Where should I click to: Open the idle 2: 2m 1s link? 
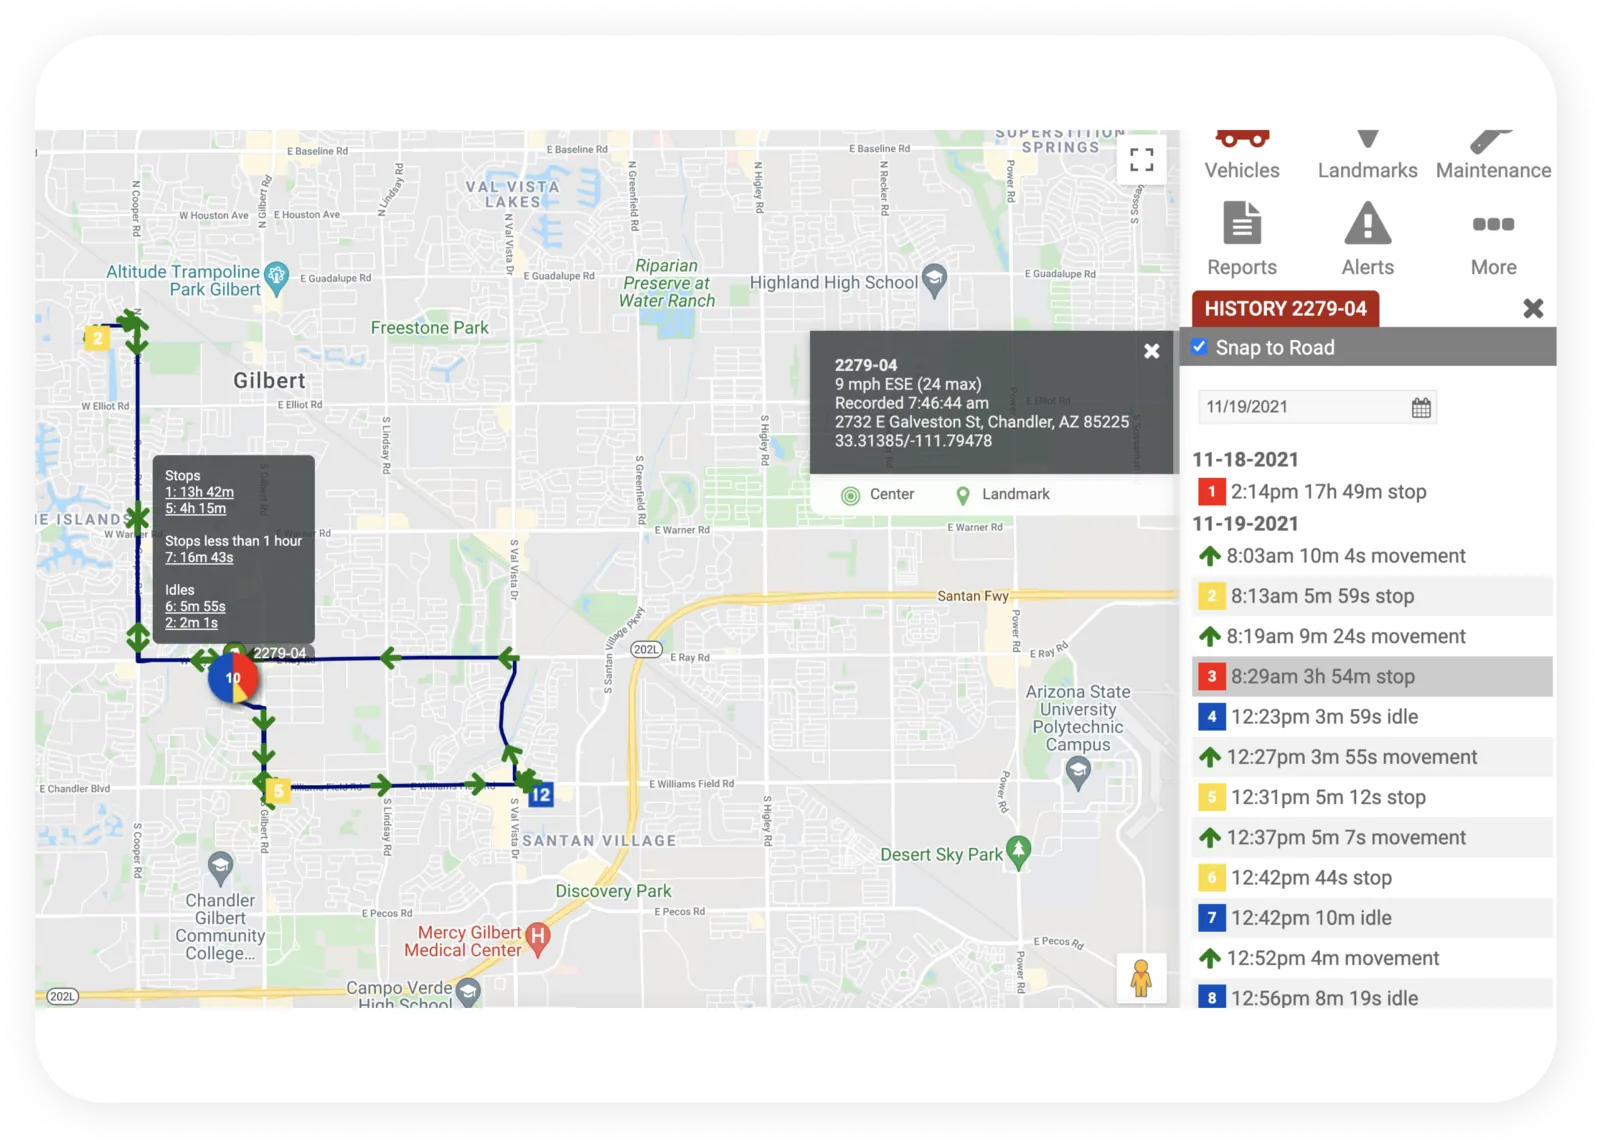191,622
